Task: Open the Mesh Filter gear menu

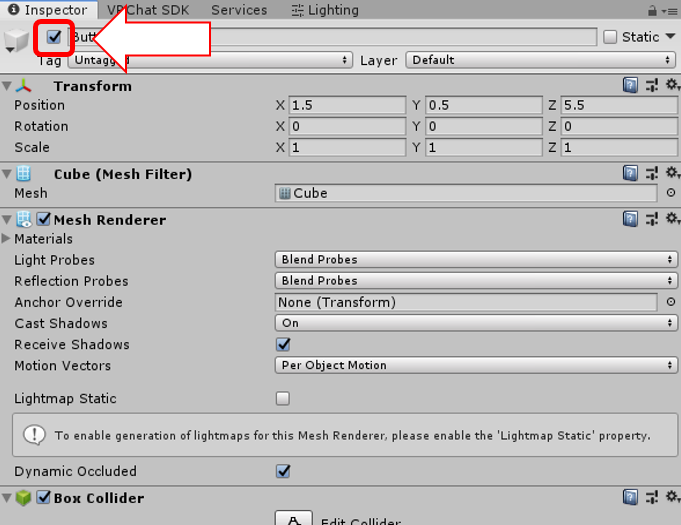Action: 672,173
